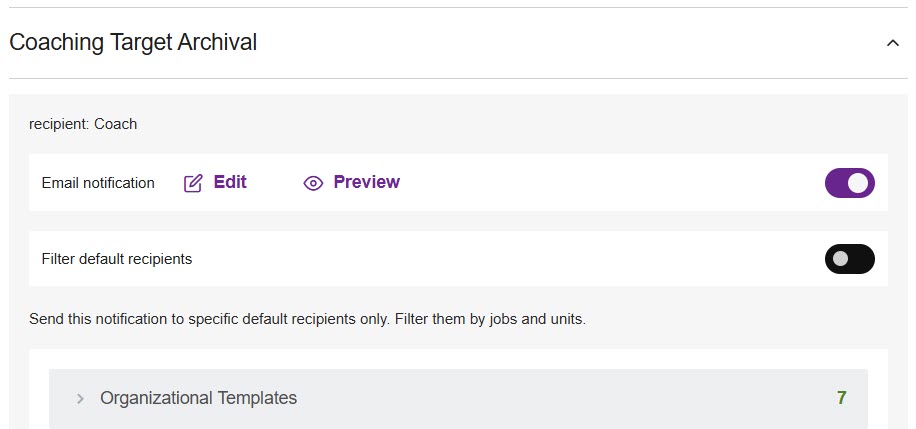
Task: Turn off the Email notification switch
Action: pos(849,183)
